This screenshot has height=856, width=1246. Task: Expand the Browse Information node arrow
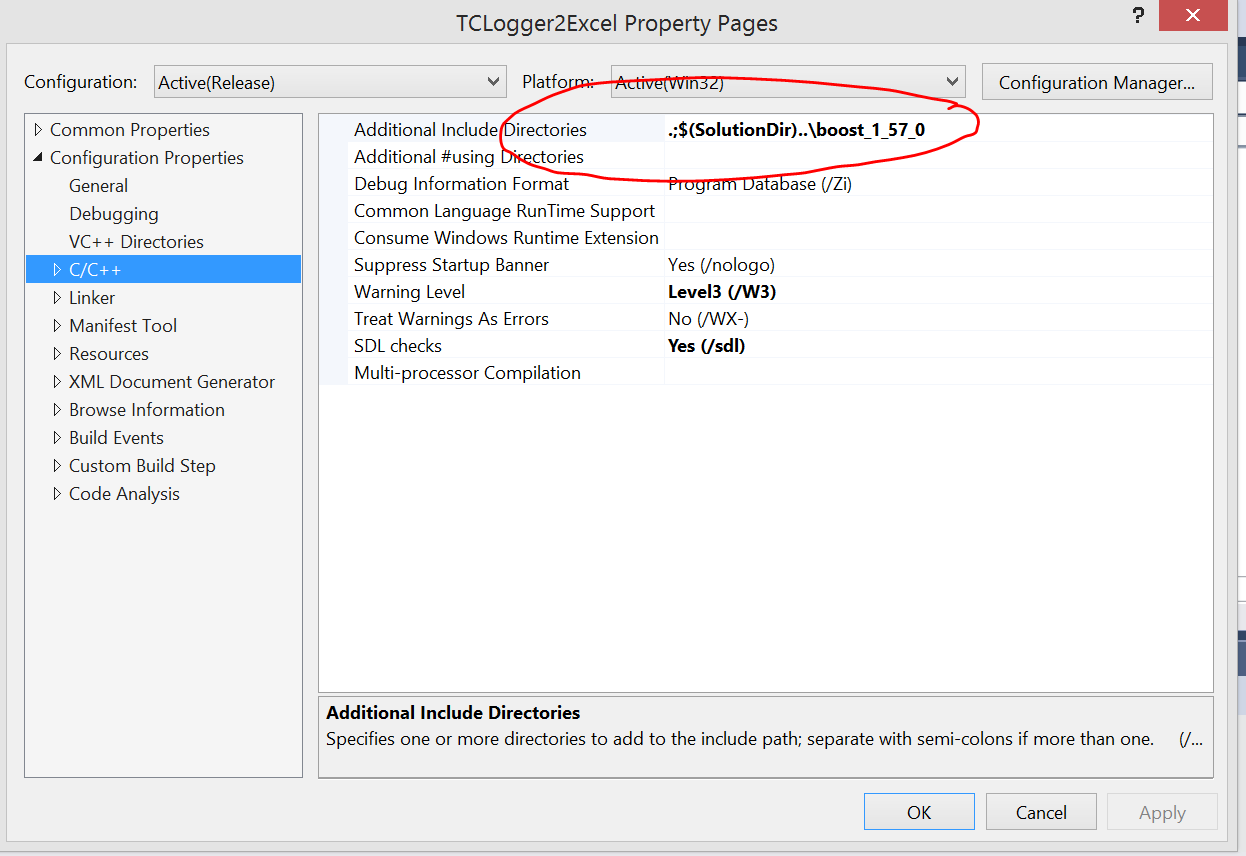point(57,410)
